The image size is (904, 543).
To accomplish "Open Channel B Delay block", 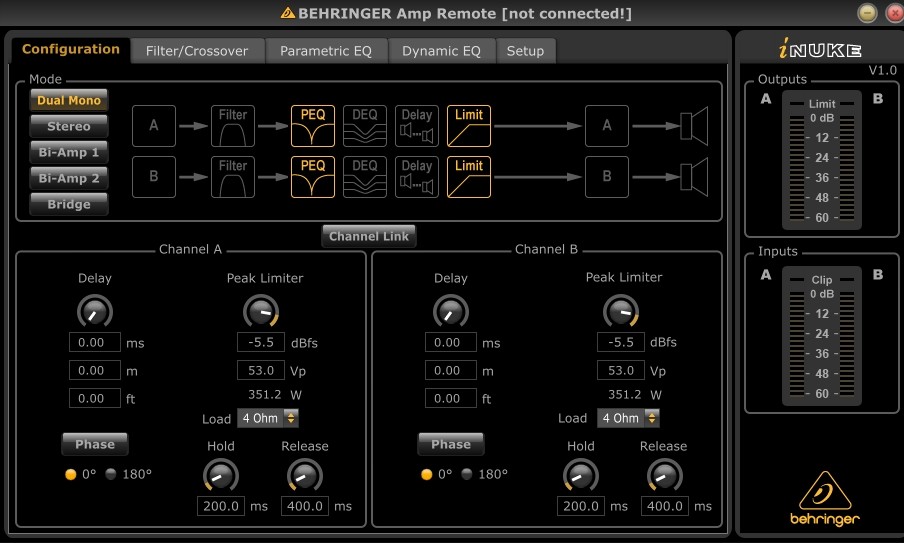I will [416, 177].
